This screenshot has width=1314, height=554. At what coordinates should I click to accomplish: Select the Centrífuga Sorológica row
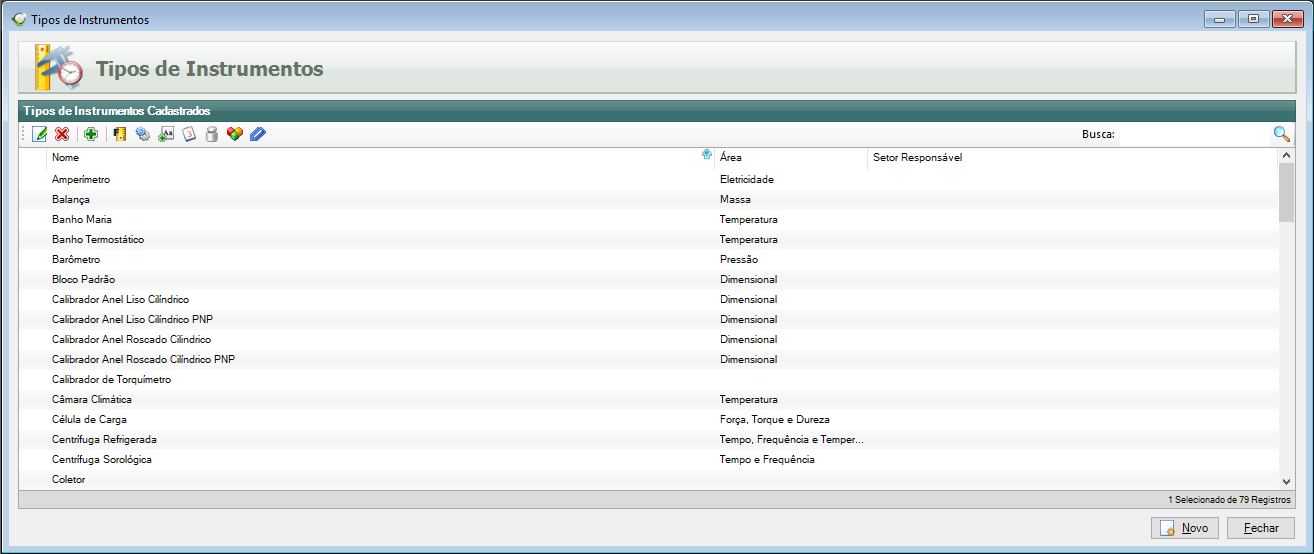(648, 460)
